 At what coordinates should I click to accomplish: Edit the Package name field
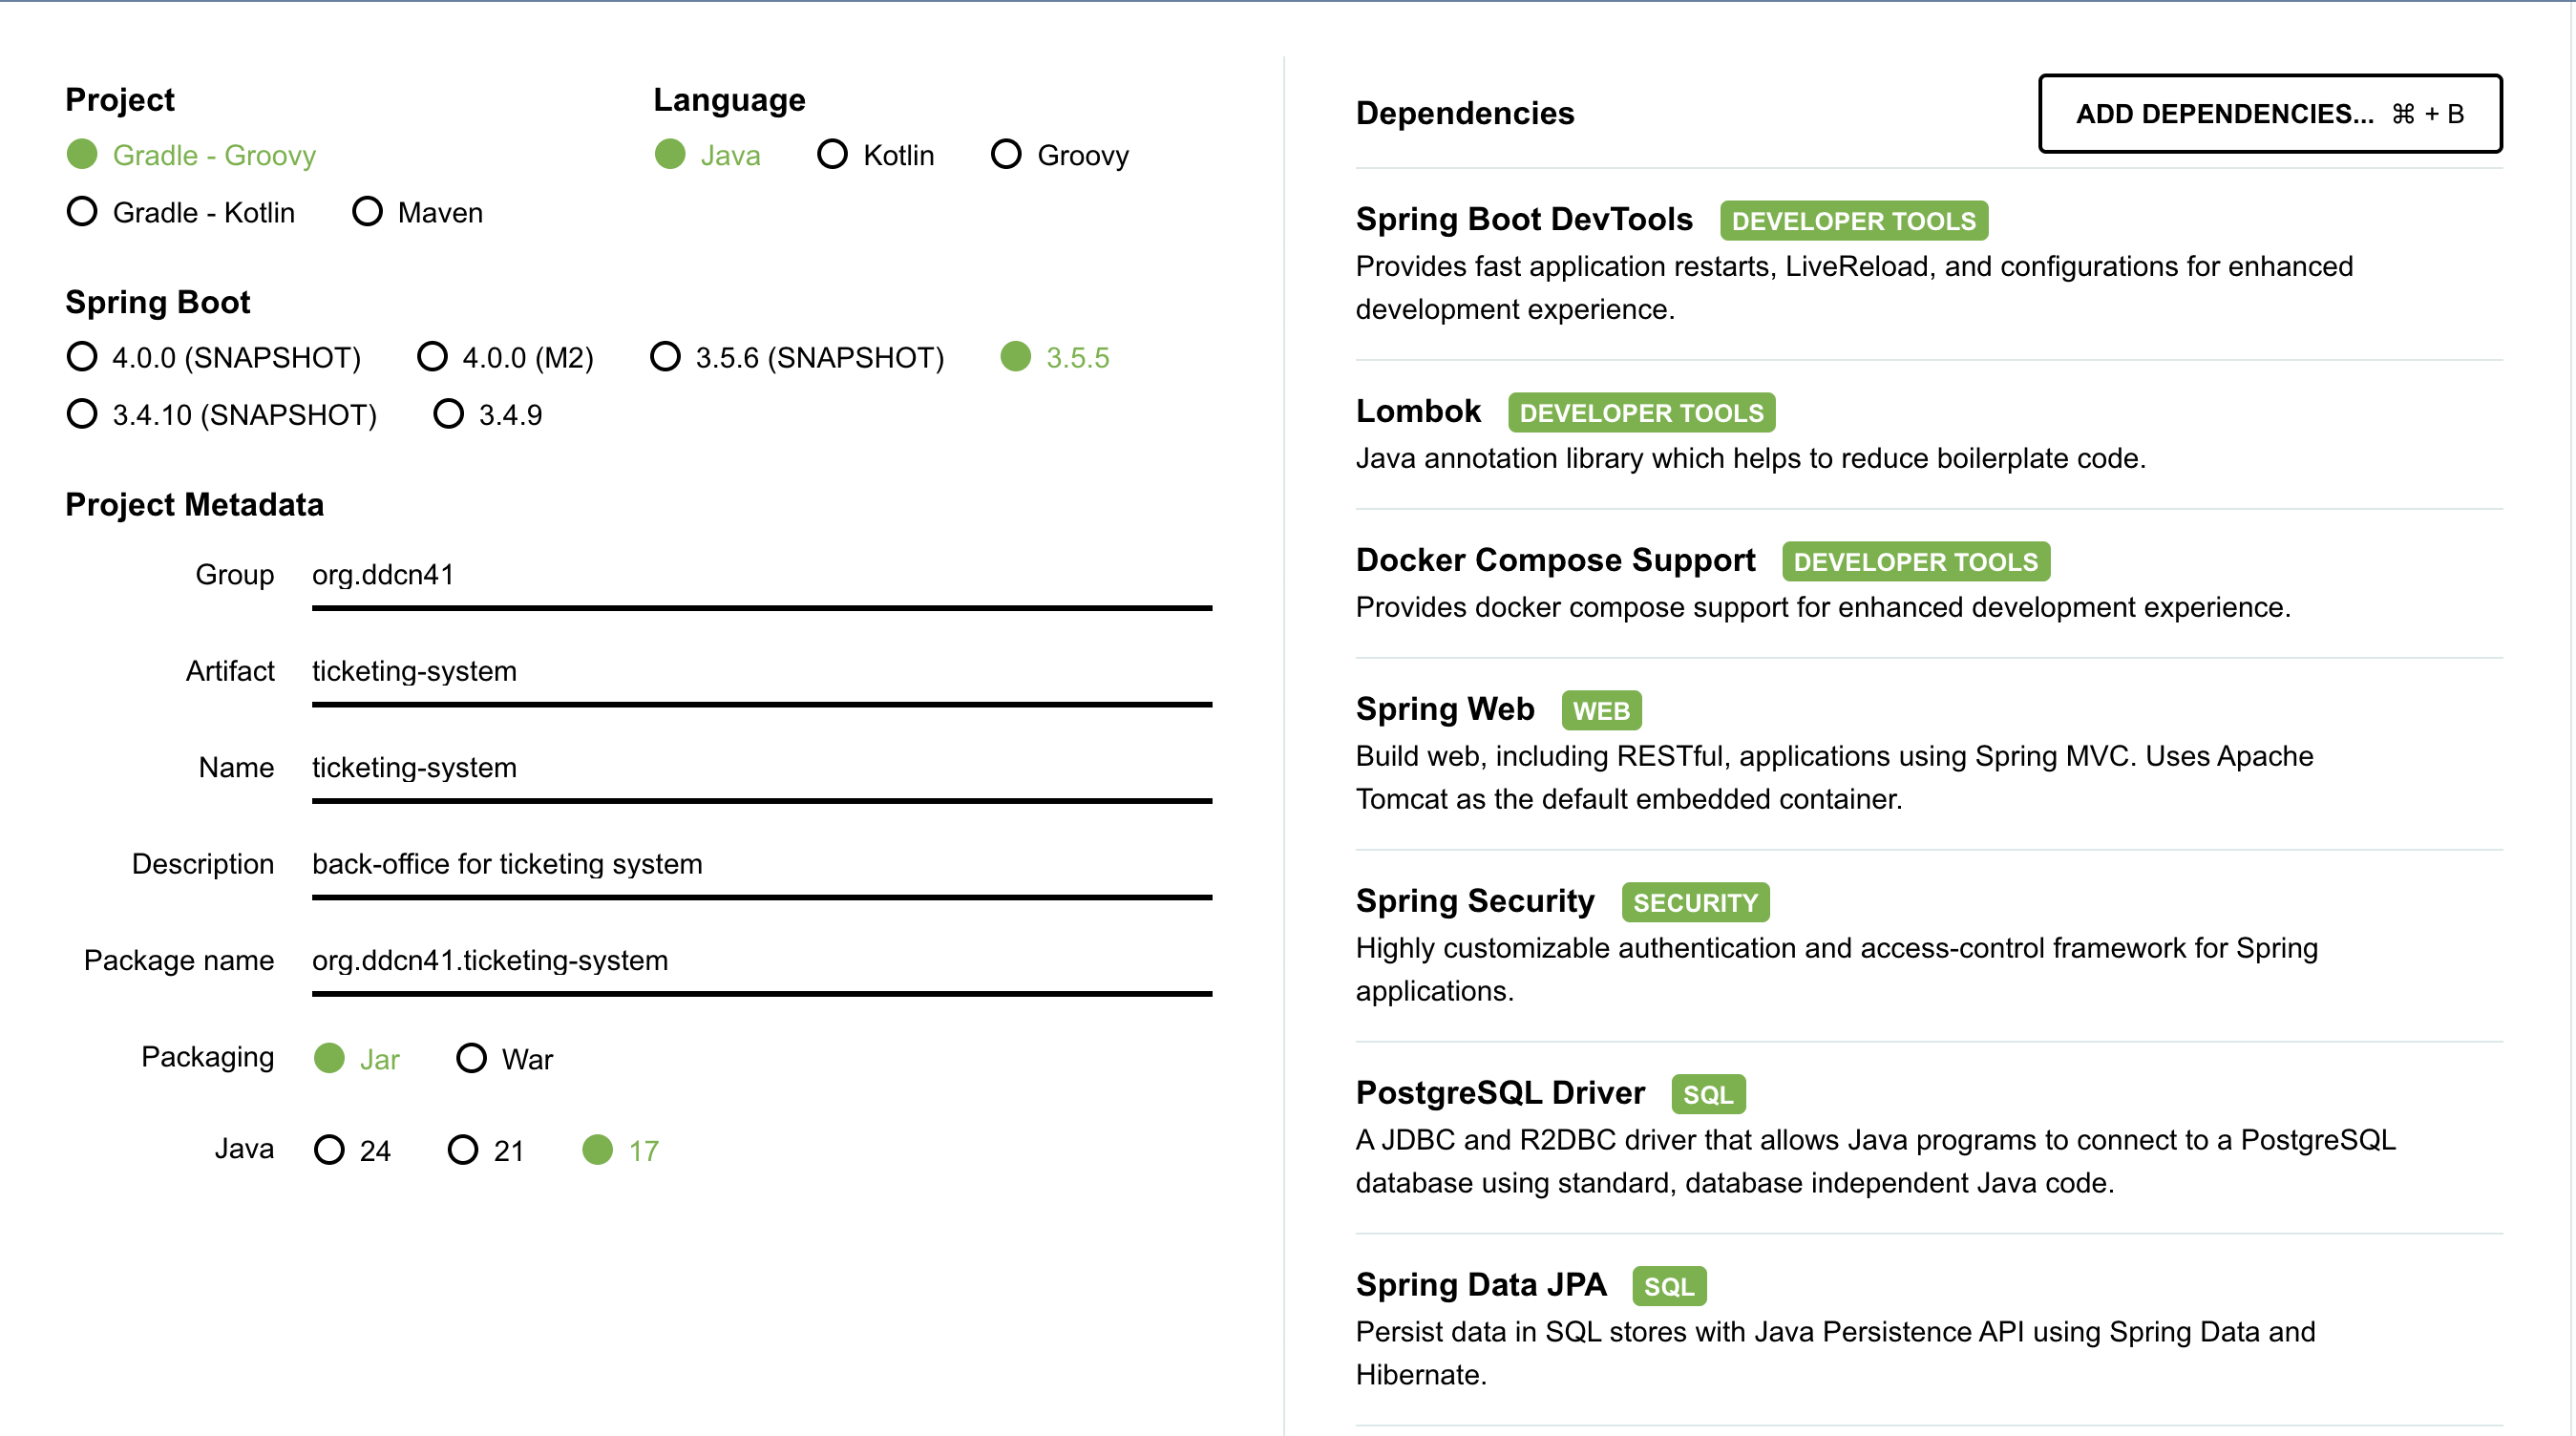[x=760, y=960]
